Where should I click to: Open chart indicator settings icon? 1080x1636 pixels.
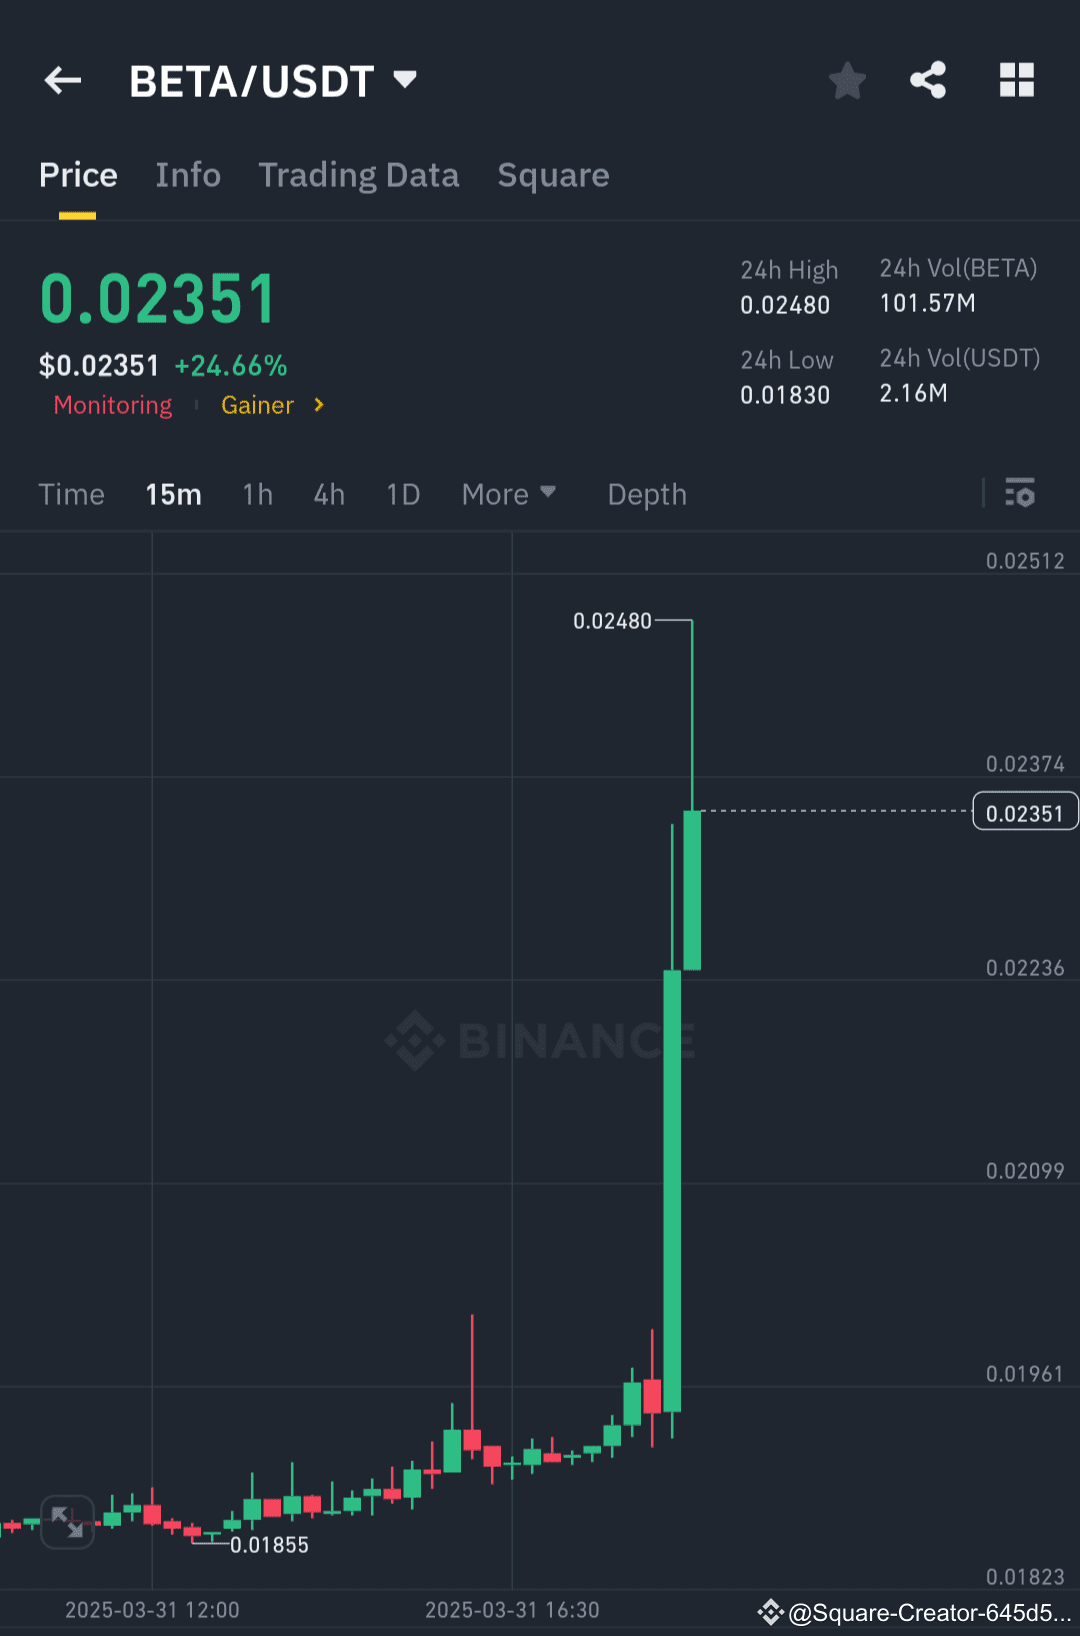click(x=1020, y=493)
